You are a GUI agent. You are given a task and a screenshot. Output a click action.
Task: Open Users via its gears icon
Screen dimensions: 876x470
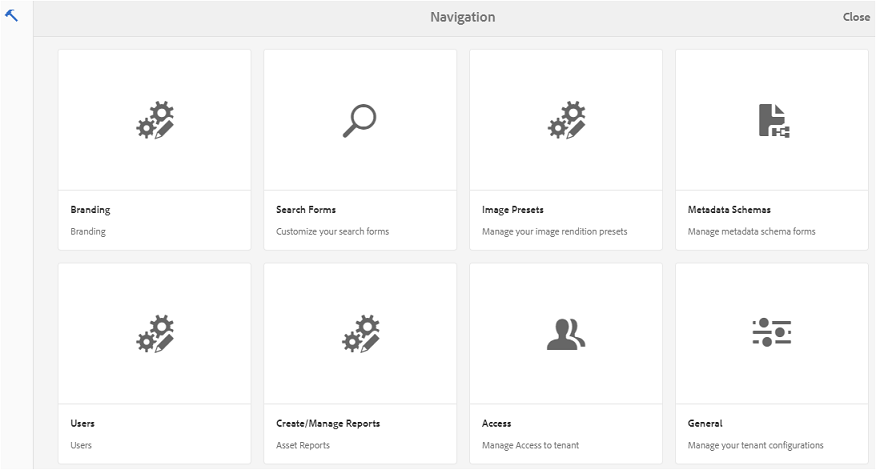155,334
